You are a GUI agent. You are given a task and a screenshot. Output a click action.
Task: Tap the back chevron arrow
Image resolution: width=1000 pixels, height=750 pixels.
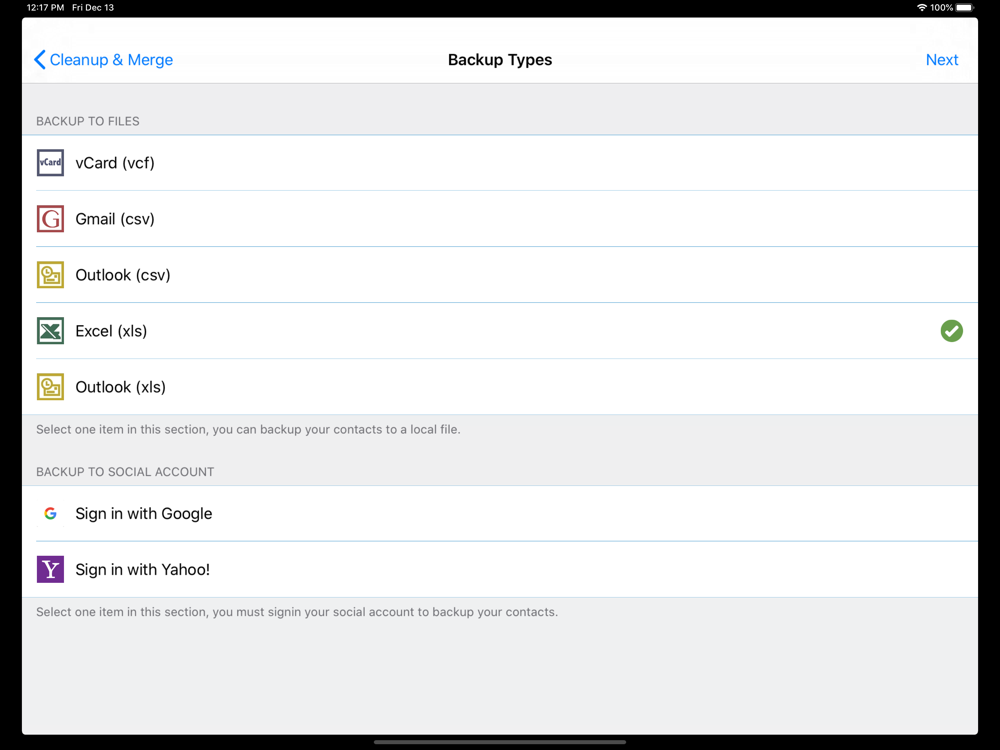(40, 60)
